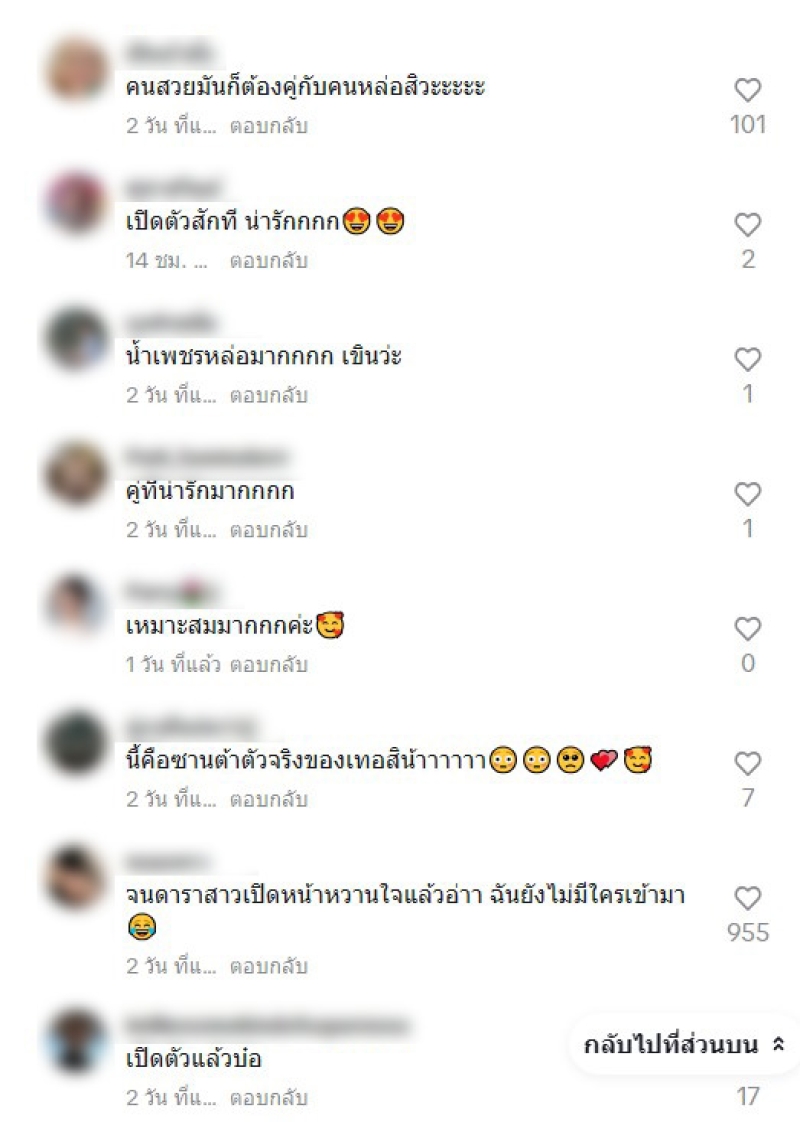Reply to เปิดตัวแล้วบ่อ comment
The height and width of the screenshot is (1122, 800).
pyautogui.click(x=268, y=1098)
